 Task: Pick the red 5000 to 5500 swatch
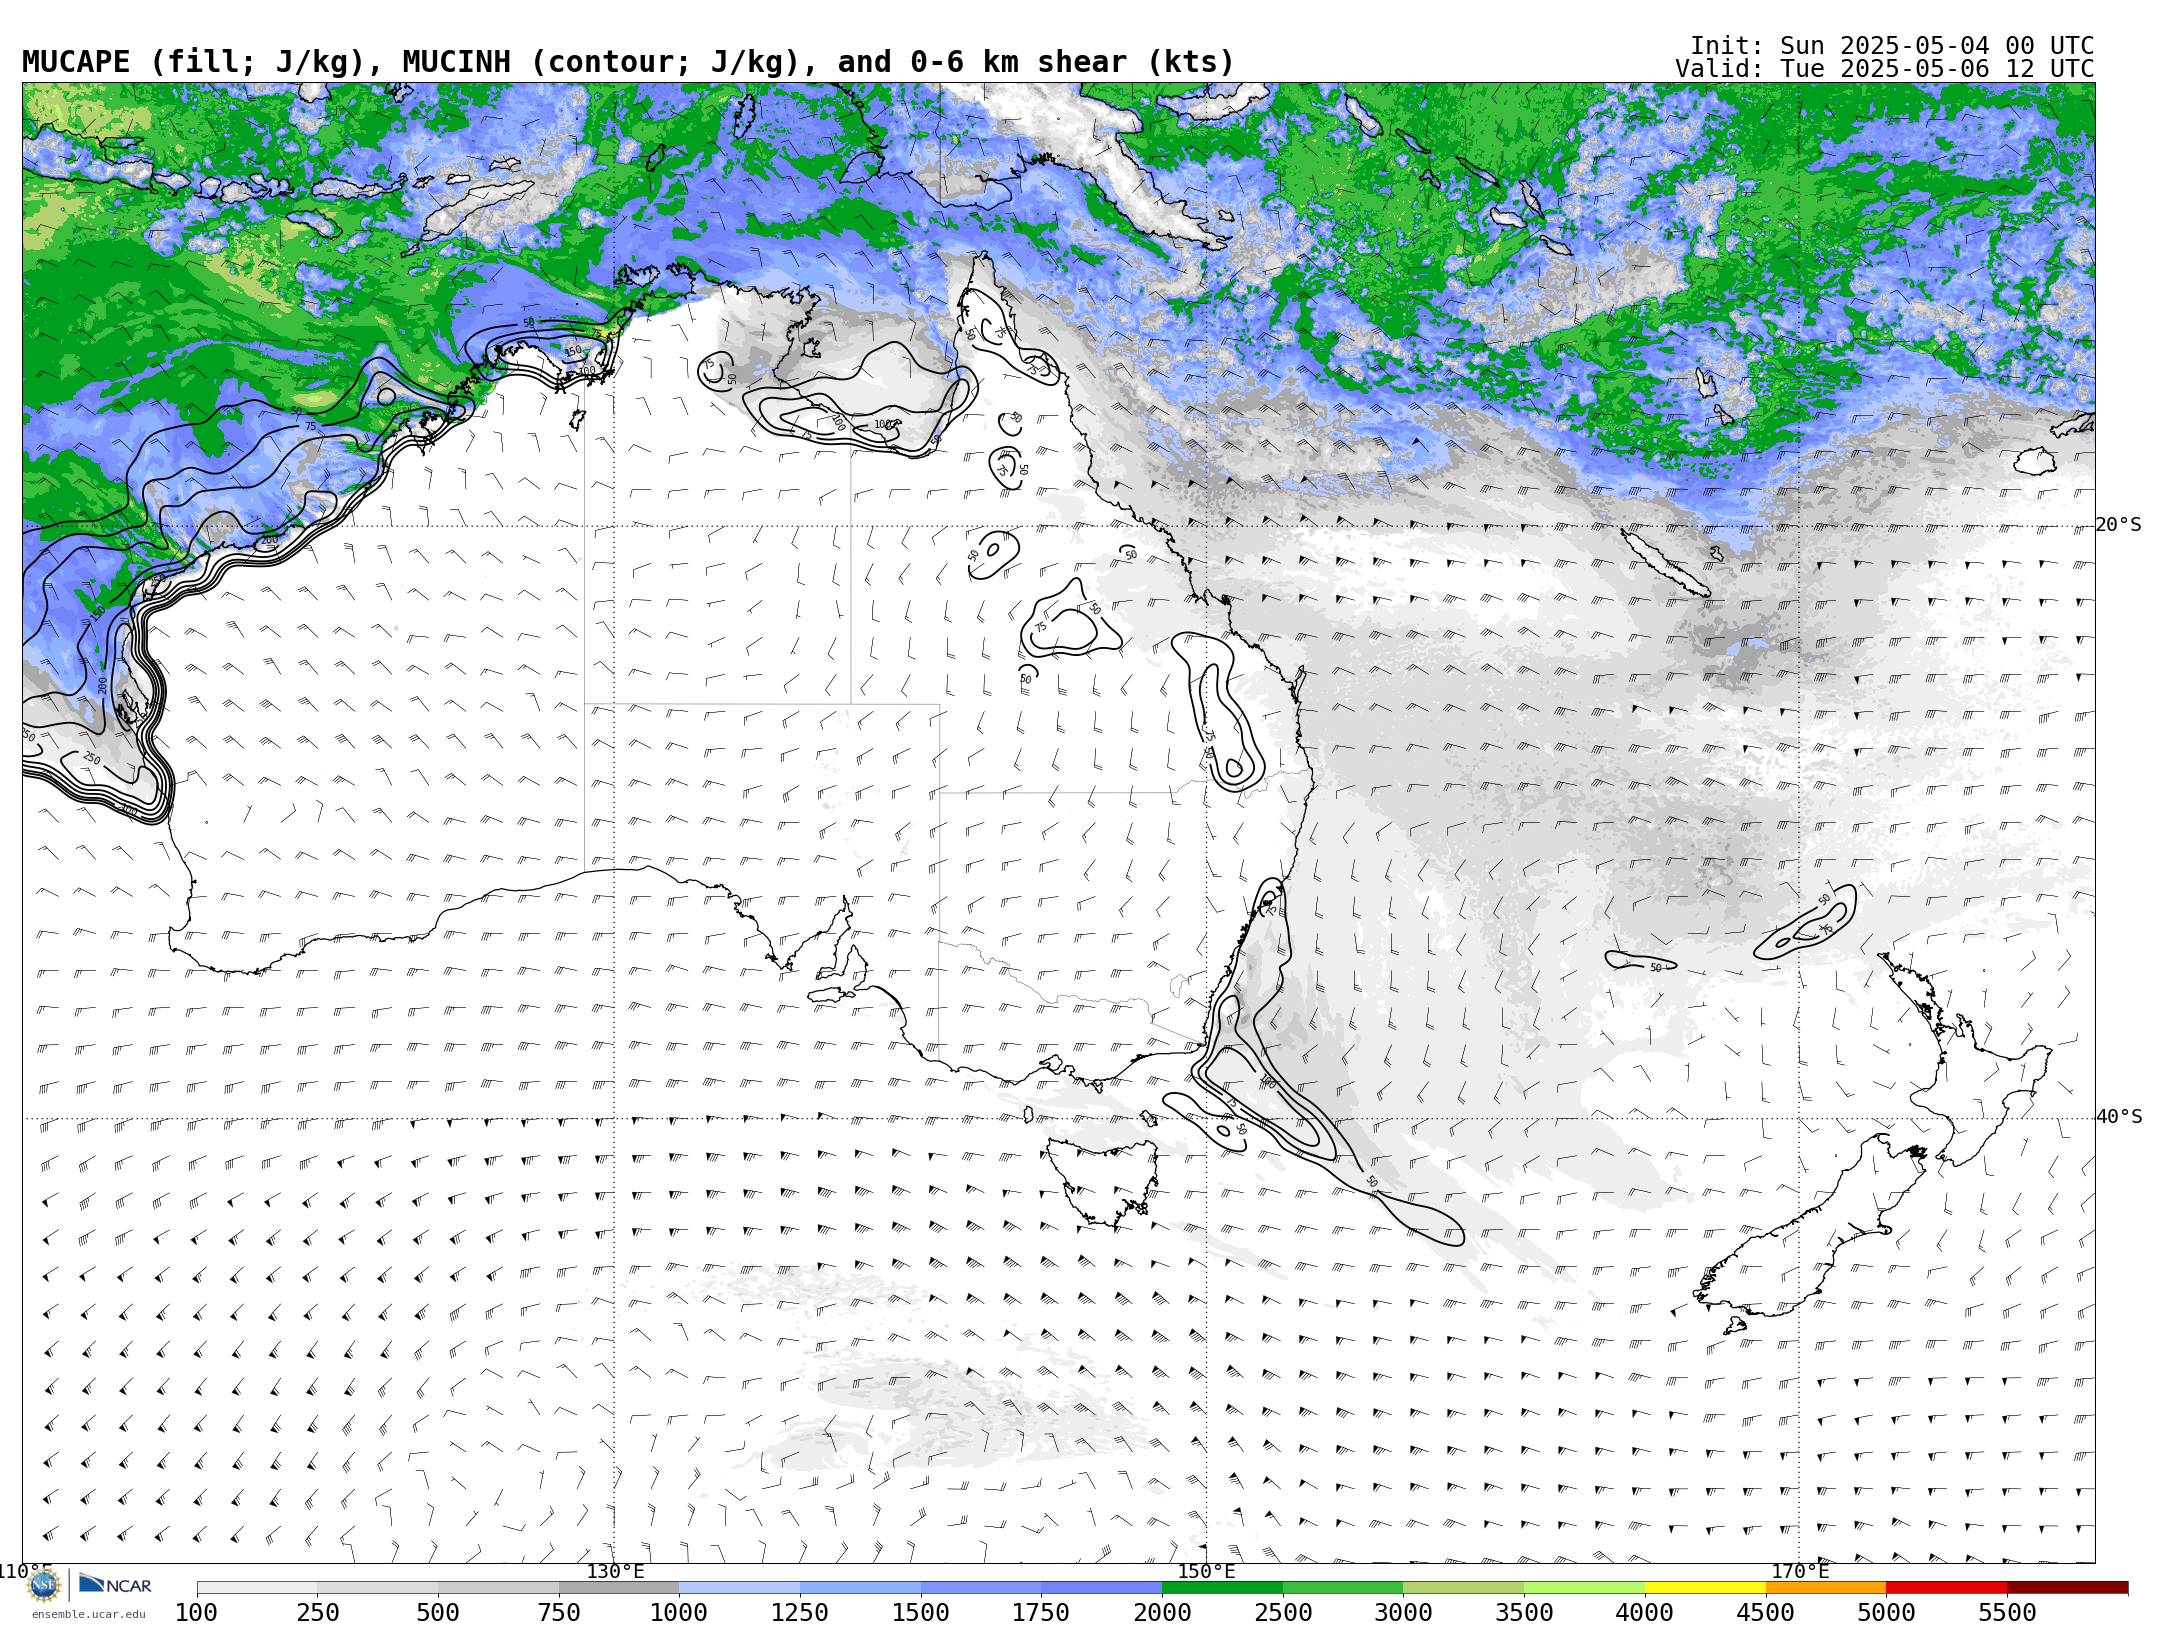(1946, 1588)
